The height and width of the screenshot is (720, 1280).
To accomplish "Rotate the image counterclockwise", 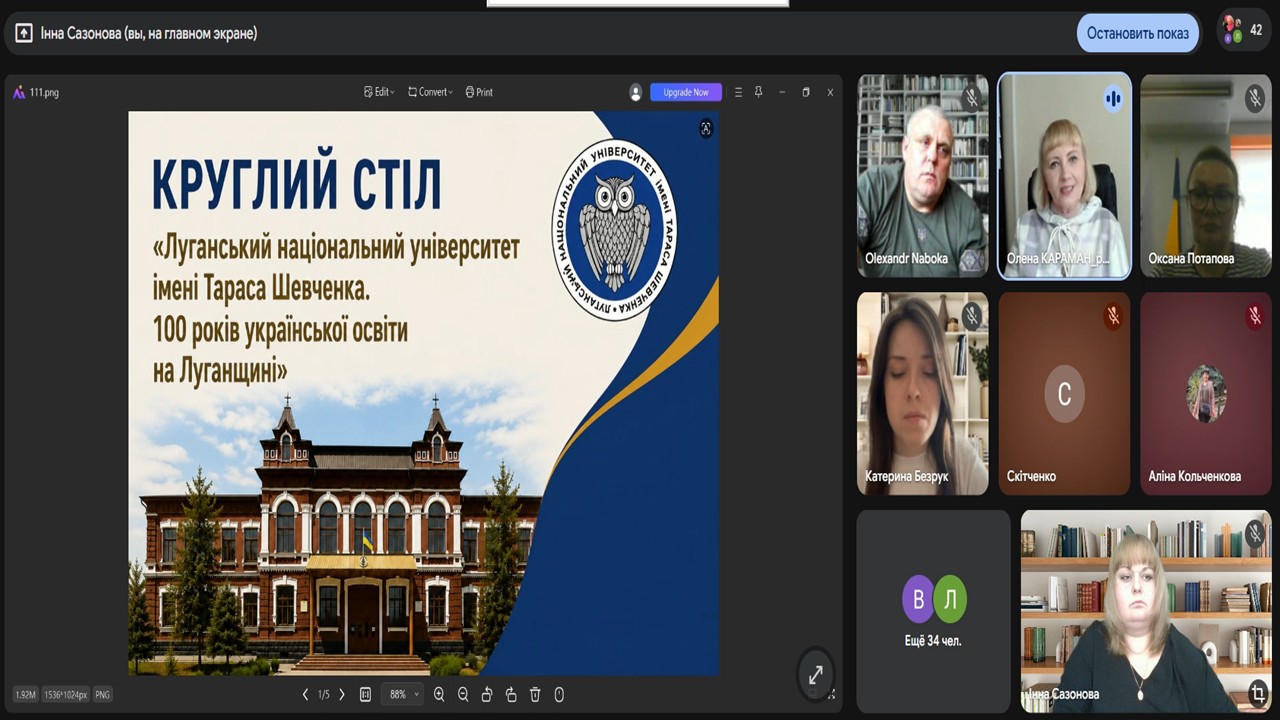I will [487, 694].
